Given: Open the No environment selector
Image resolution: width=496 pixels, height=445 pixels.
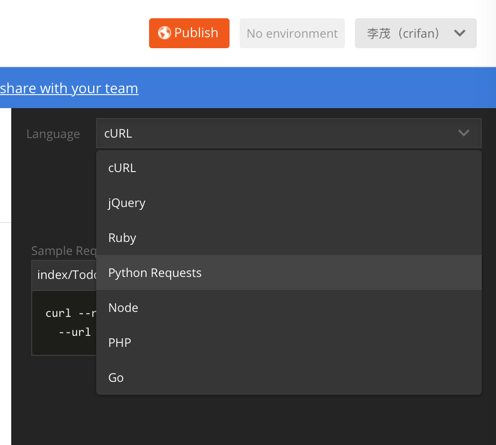Looking at the screenshot, I should (292, 33).
